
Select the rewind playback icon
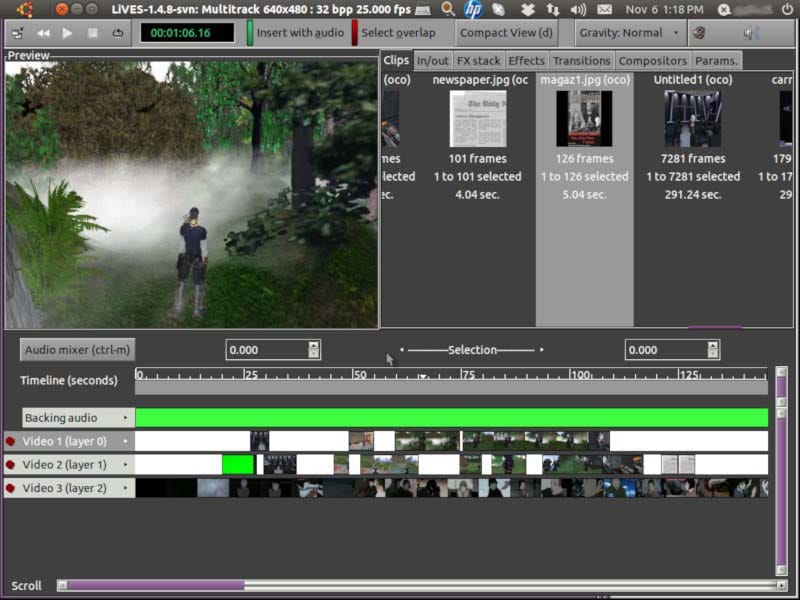[43, 32]
